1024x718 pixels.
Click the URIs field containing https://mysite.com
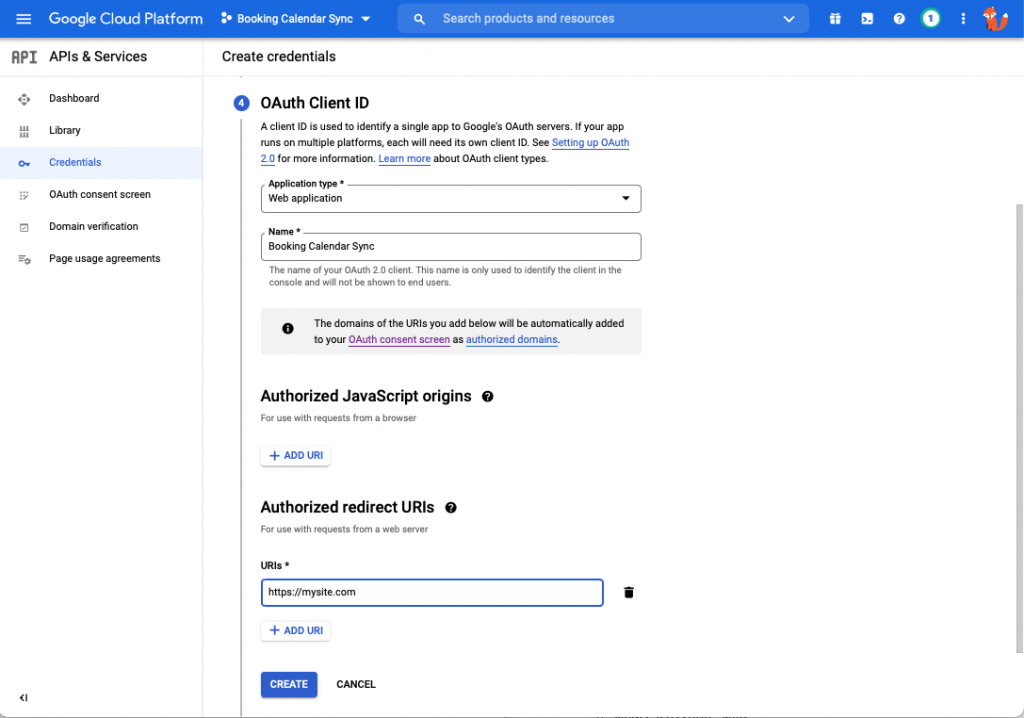click(x=432, y=592)
